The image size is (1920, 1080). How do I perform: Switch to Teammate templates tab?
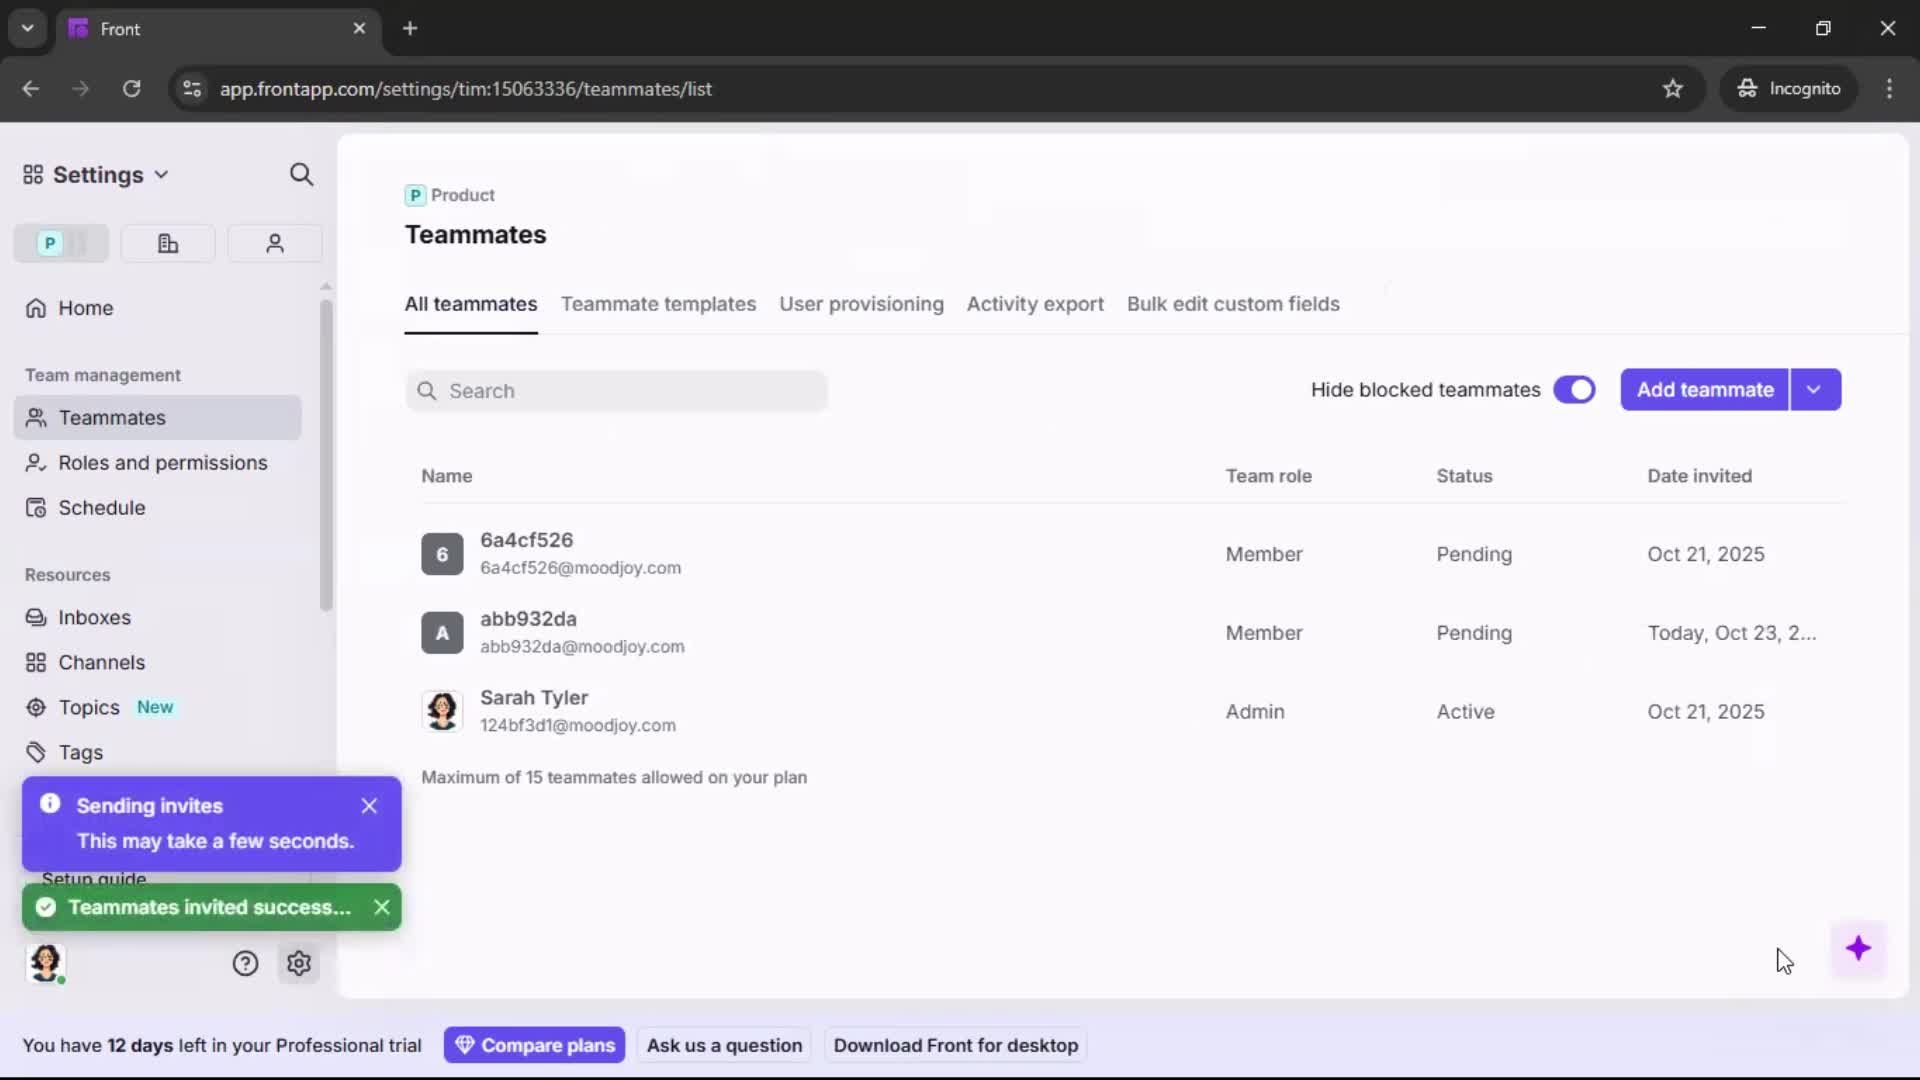658,304
